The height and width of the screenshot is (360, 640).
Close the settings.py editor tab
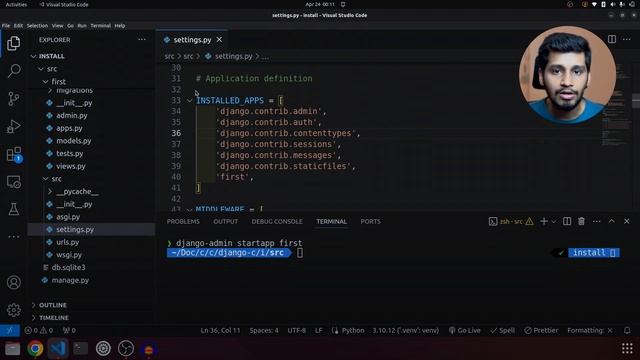coord(219,40)
